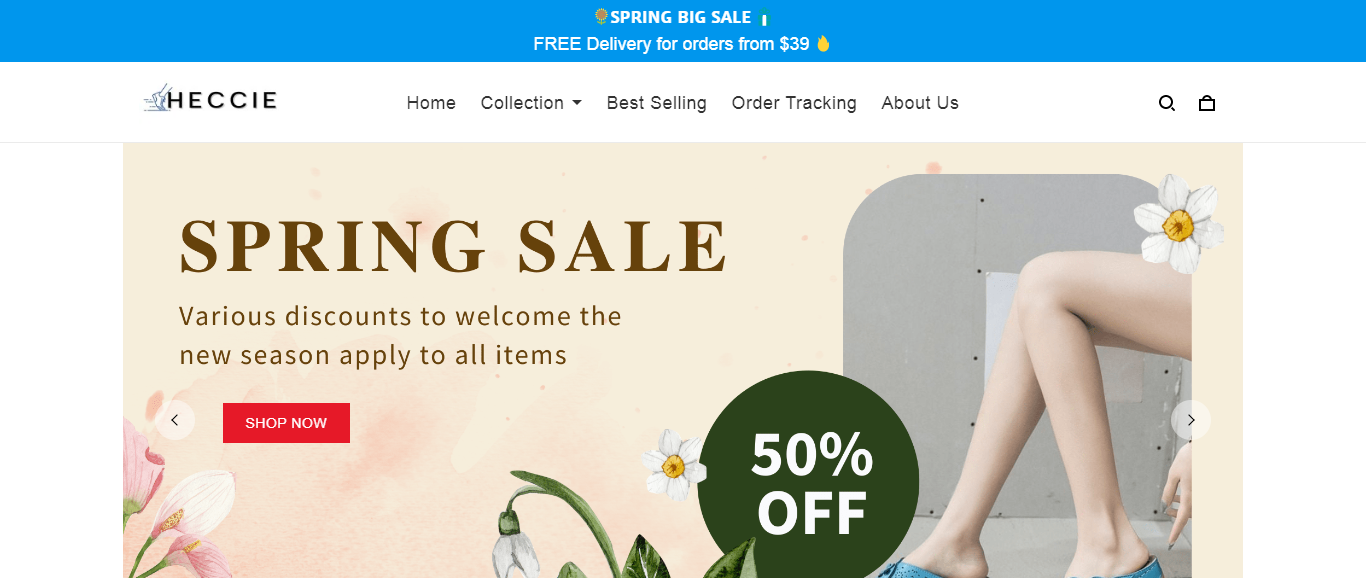Click the Heccie logo
Screen dimensions: 1366x578
click(x=211, y=99)
